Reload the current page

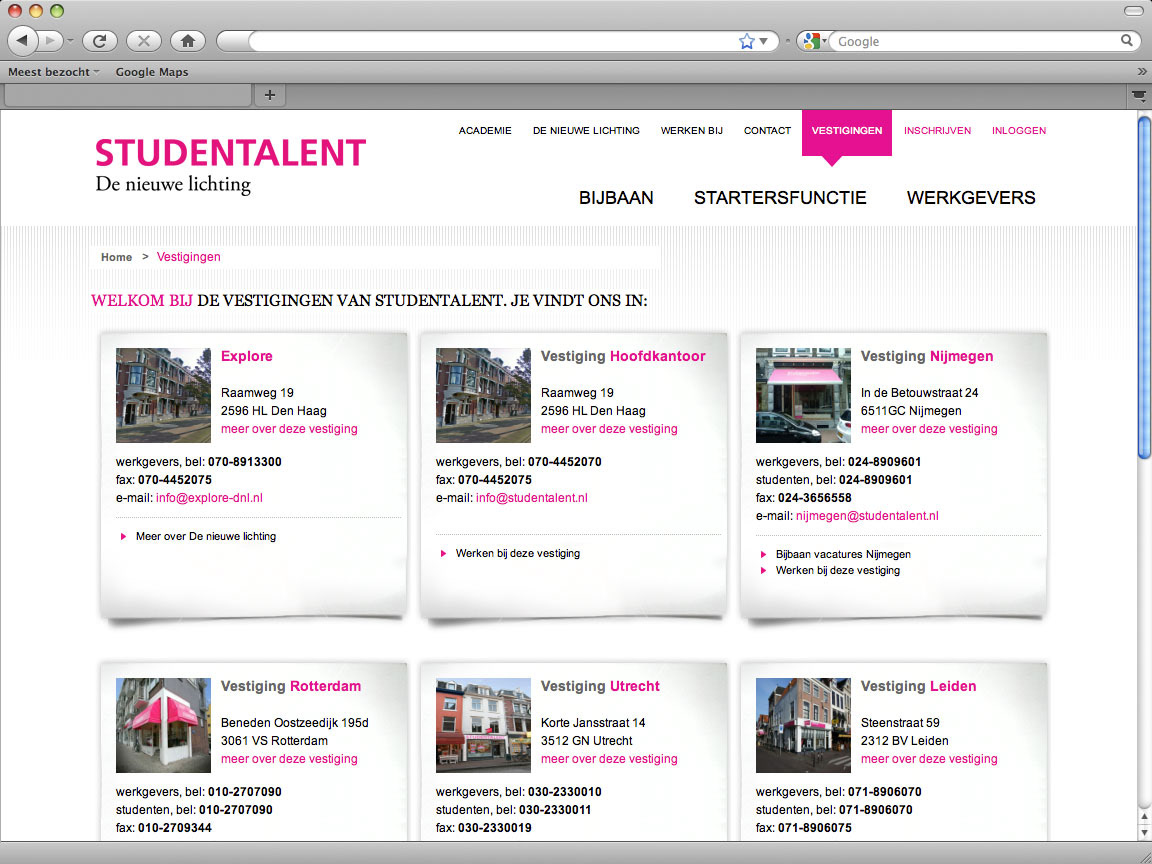coord(99,40)
